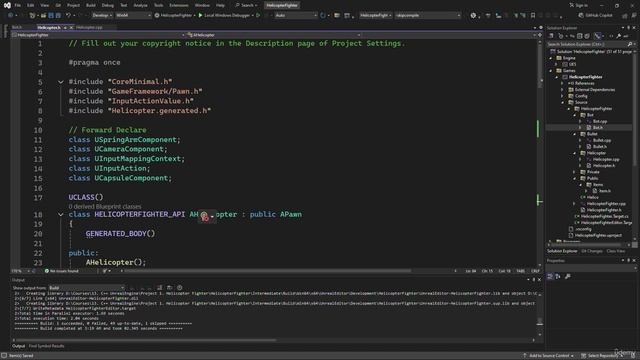Open the Solution Platform dropdown Win64
This screenshot has height=360, width=640.
coord(133,16)
